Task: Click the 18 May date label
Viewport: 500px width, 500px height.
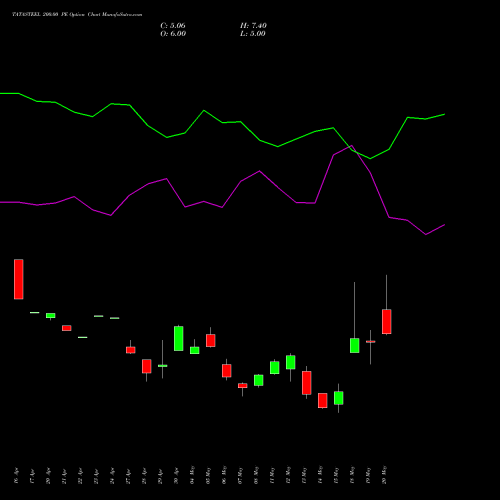Action: (353, 475)
